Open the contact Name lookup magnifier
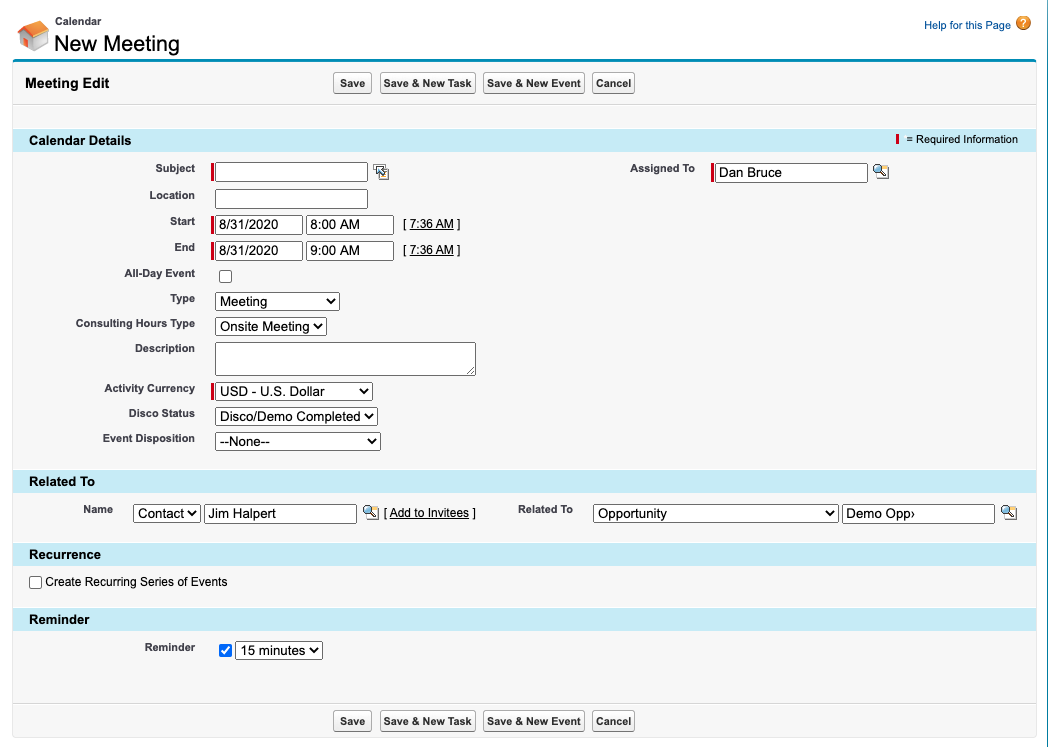 [371, 512]
